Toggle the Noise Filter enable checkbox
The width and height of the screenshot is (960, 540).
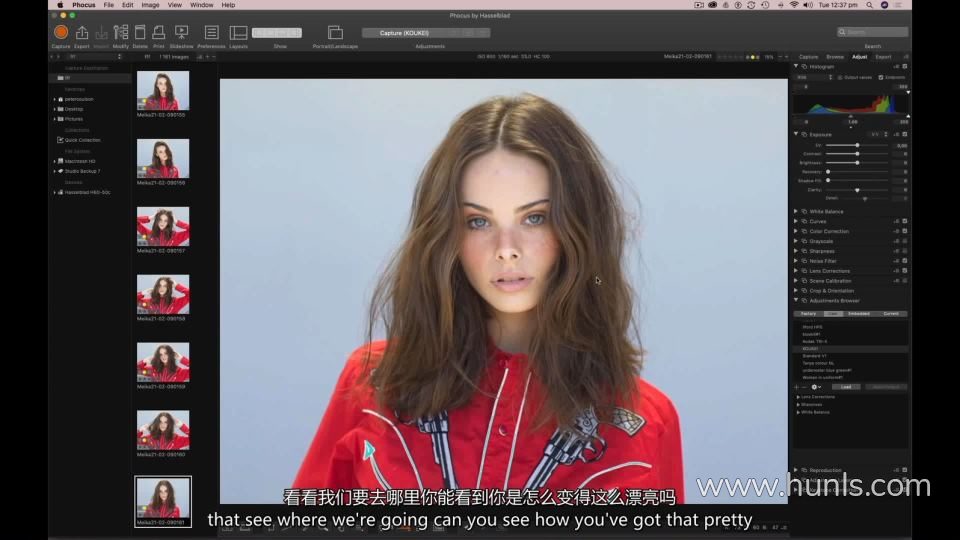(x=905, y=261)
